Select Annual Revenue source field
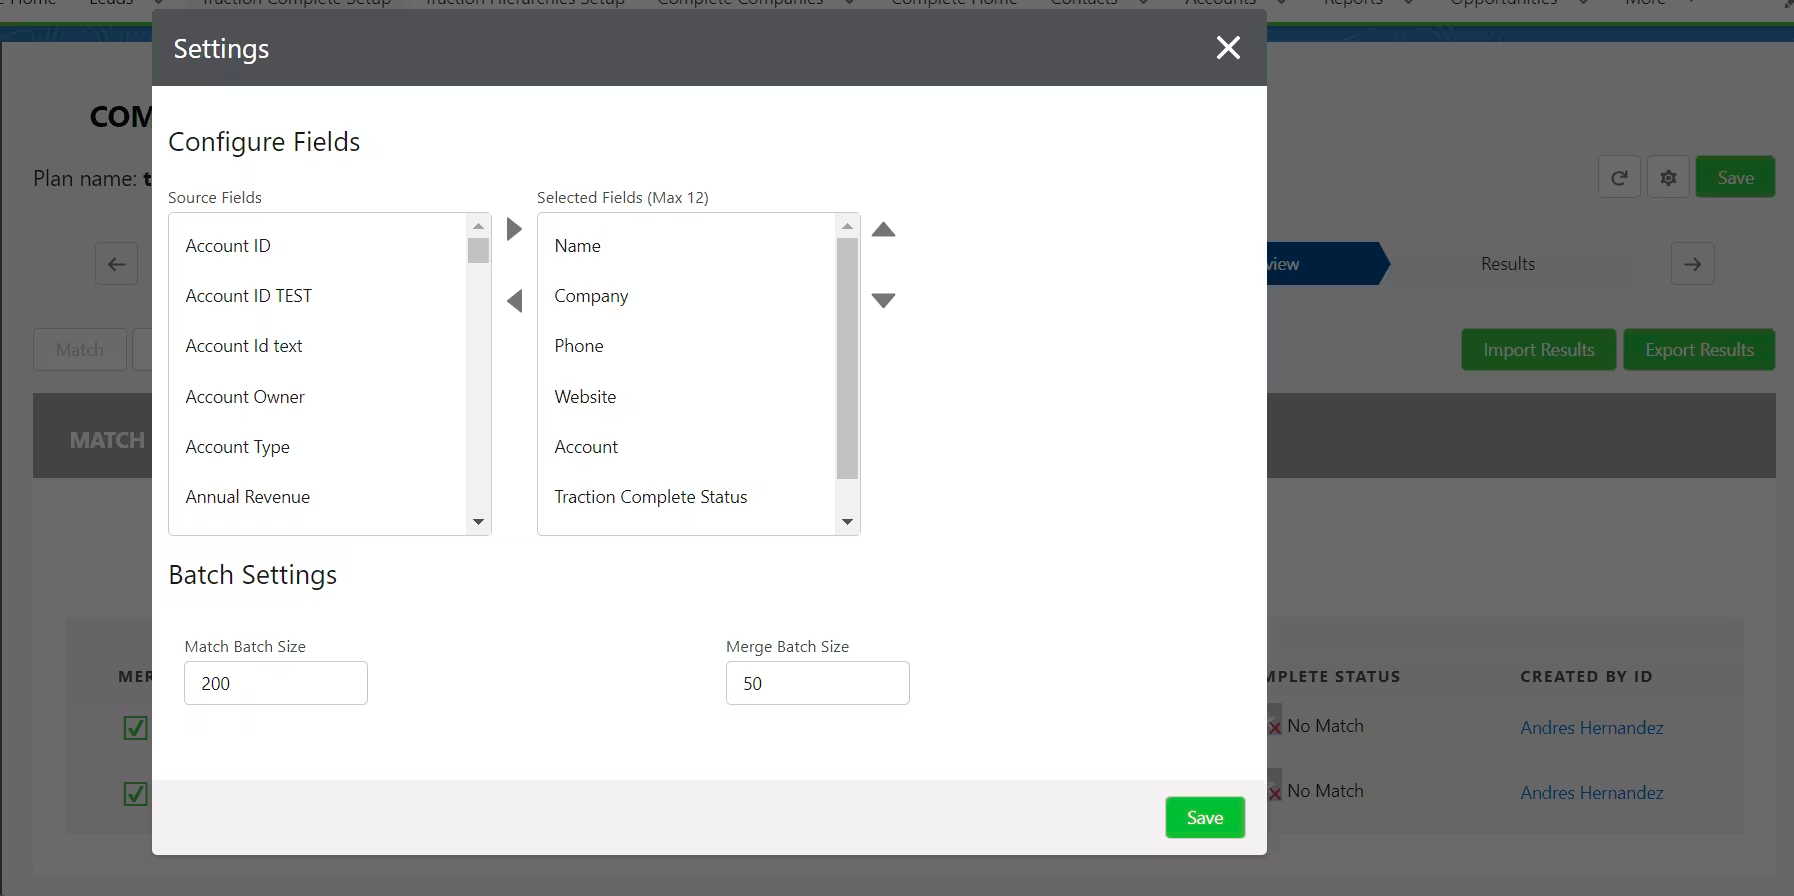The image size is (1794, 896). [x=318, y=497]
